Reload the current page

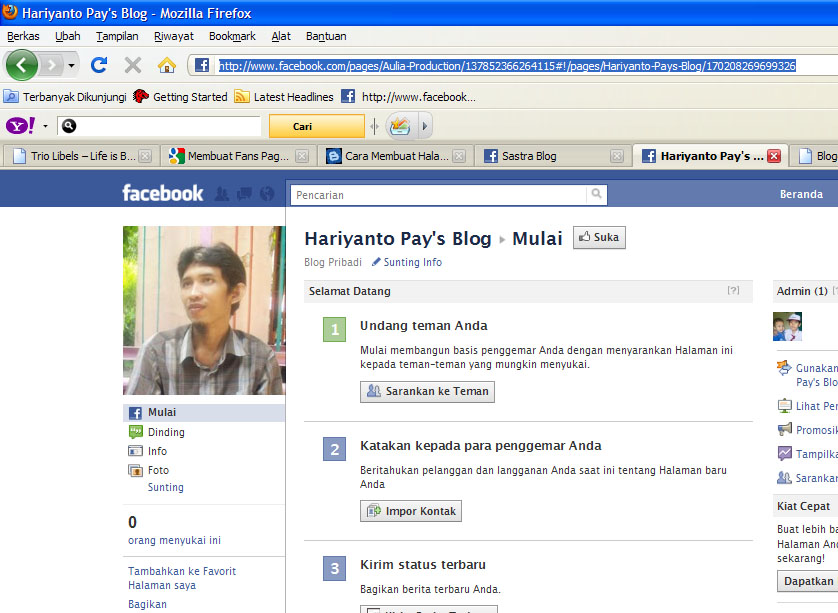99,65
